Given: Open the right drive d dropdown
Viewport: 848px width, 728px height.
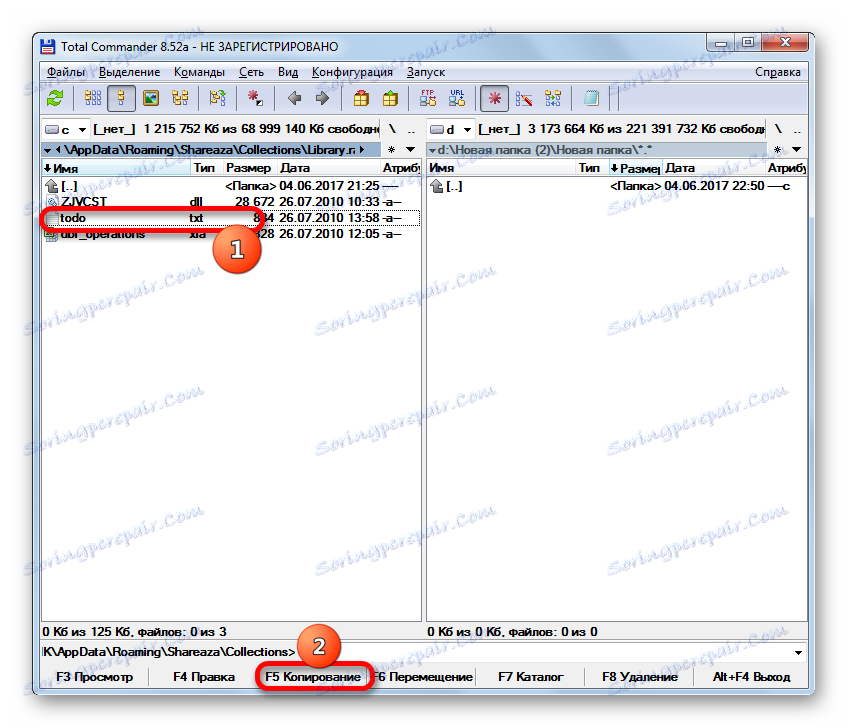Looking at the screenshot, I should coord(451,129).
